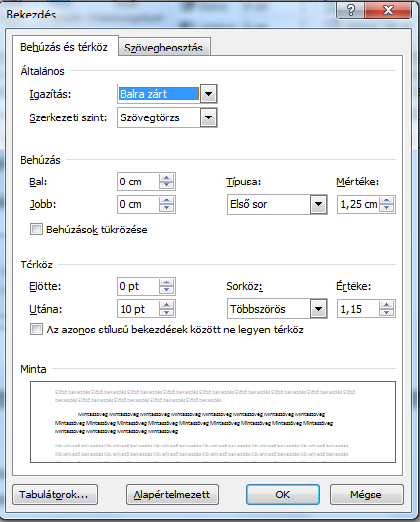Decrease the Jobb indent value
This screenshot has width=420, height=522.
(x=167, y=208)
